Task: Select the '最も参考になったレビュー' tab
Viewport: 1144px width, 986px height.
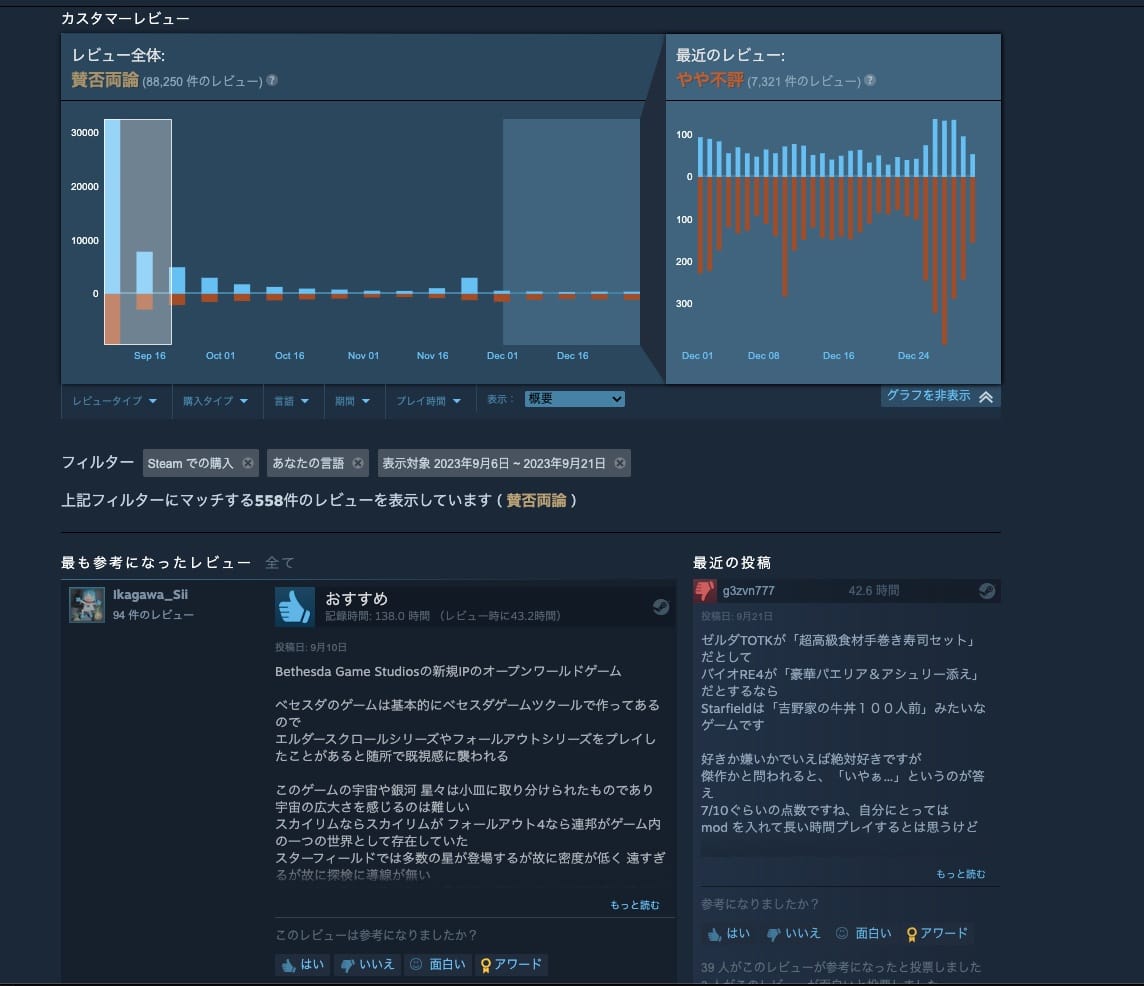Action: tap(156, 563)
